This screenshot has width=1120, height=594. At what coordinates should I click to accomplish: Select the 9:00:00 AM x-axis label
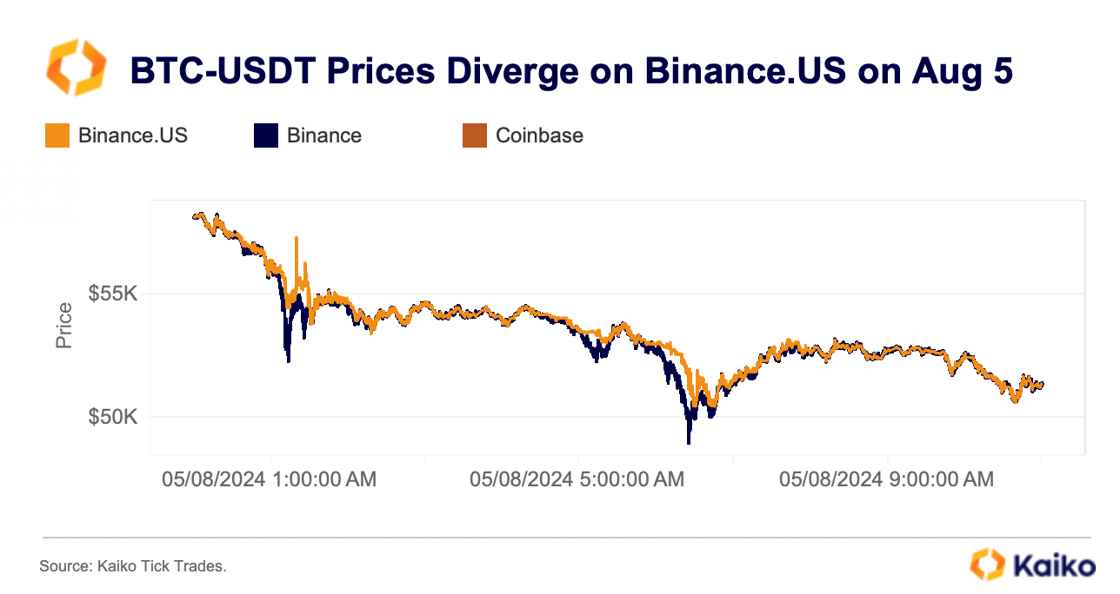pyautogui.click(x=886, y=479)
